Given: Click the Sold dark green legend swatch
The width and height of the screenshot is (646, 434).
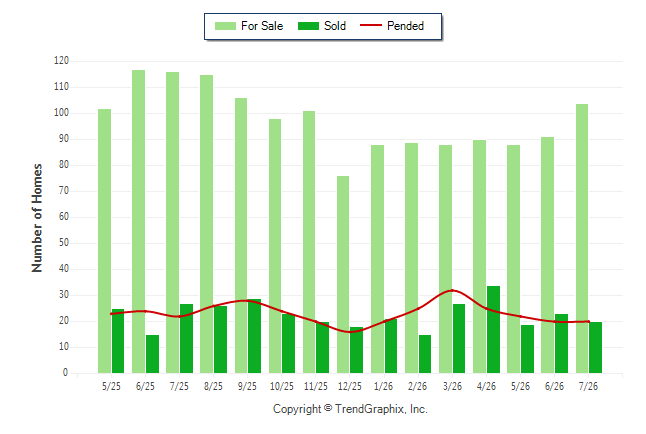Looking at the screenshot, I should 308,26.
